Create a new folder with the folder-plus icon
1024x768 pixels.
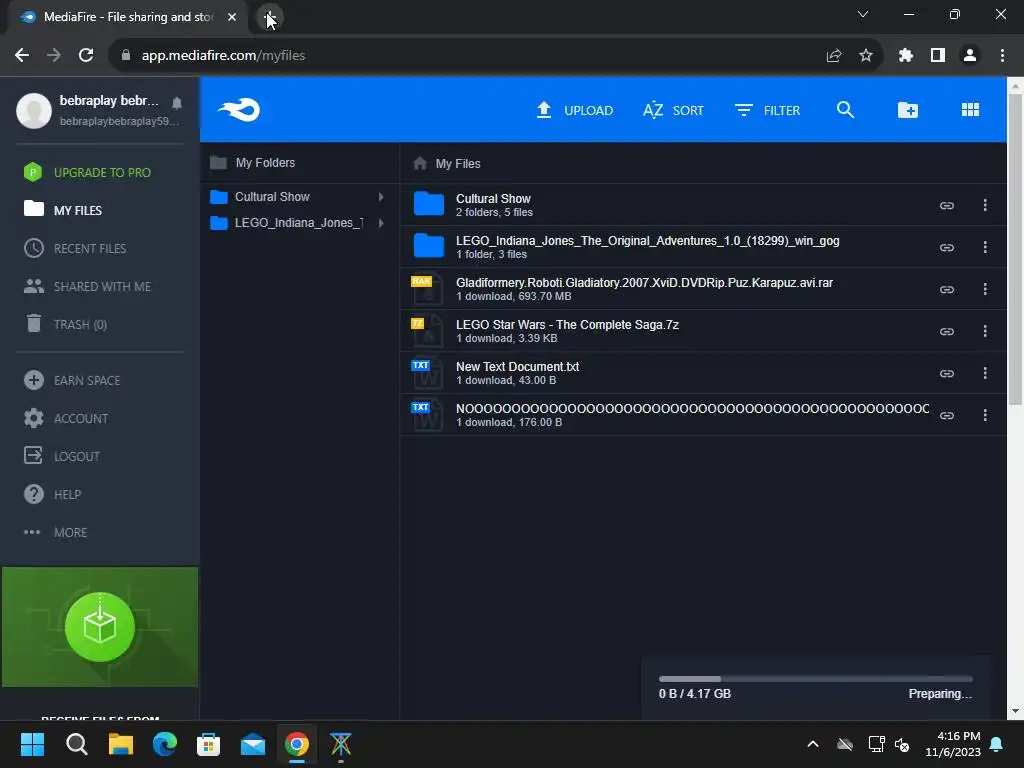tap(908, 110)
